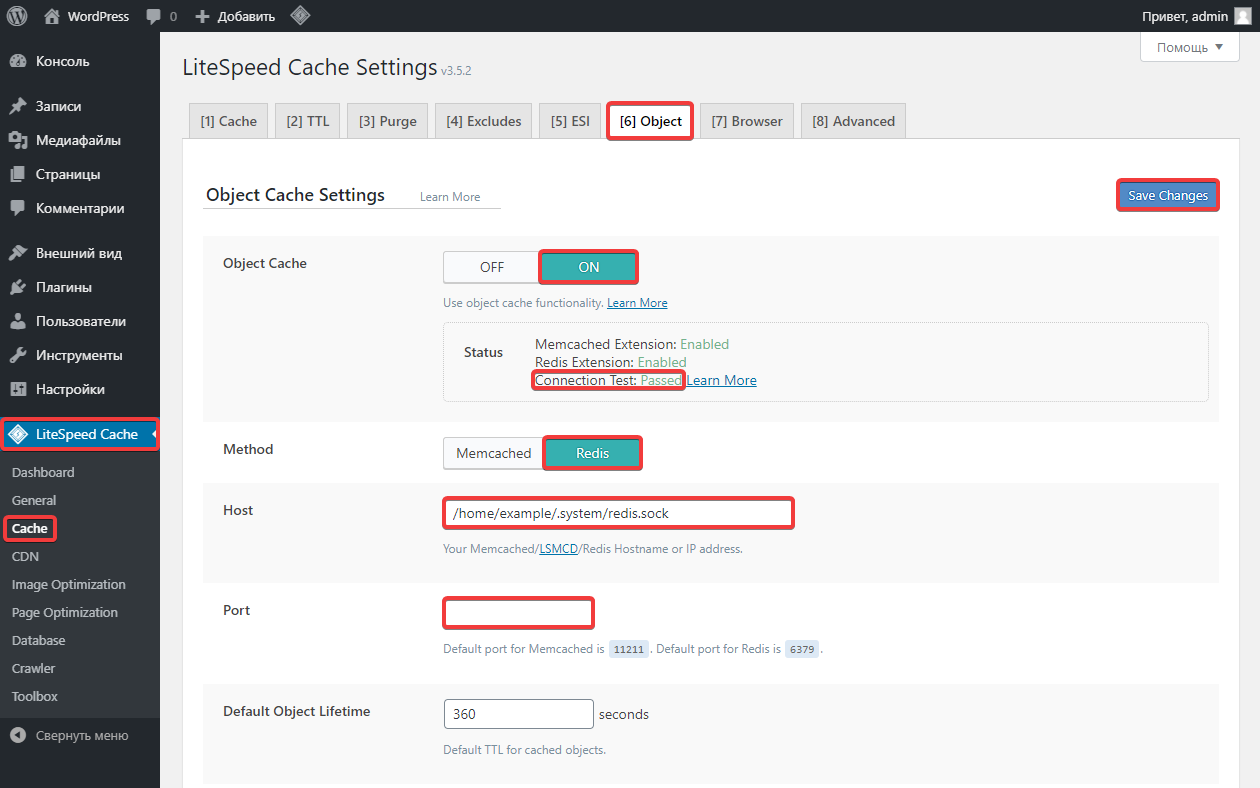Open the LiteSpeed diamond icon in admin bar
The width and height of the screenshot is (1260, 788).
pyautogui.click(x=299, y=16)
